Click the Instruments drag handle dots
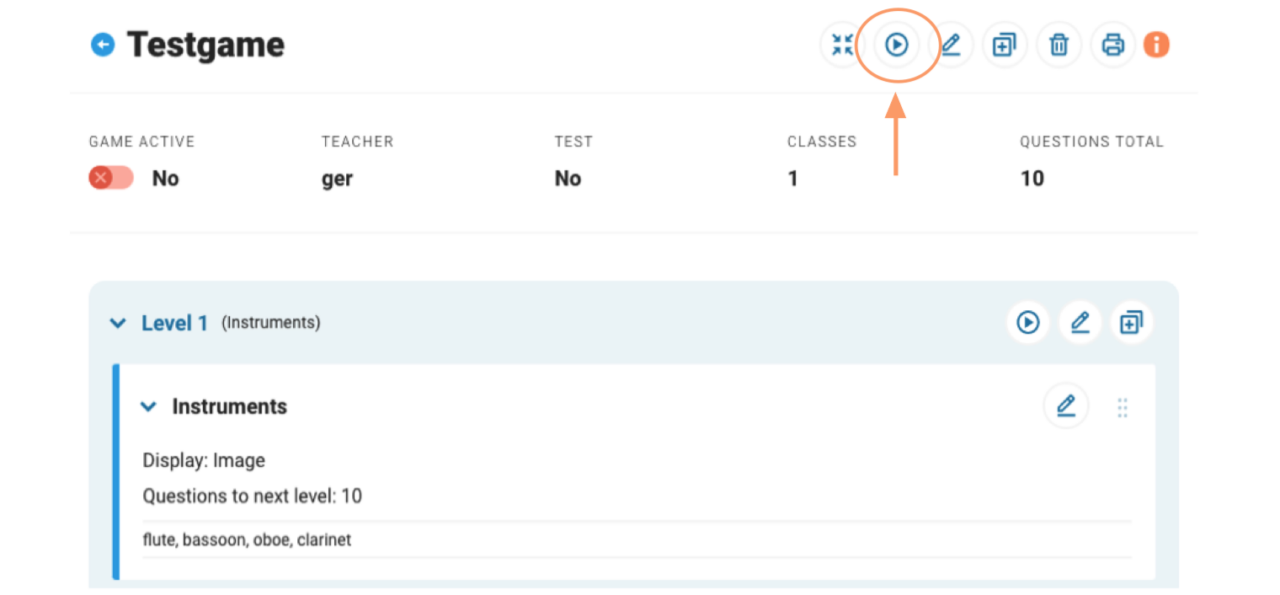1280x595 pixels. [x=1122, y=408]
